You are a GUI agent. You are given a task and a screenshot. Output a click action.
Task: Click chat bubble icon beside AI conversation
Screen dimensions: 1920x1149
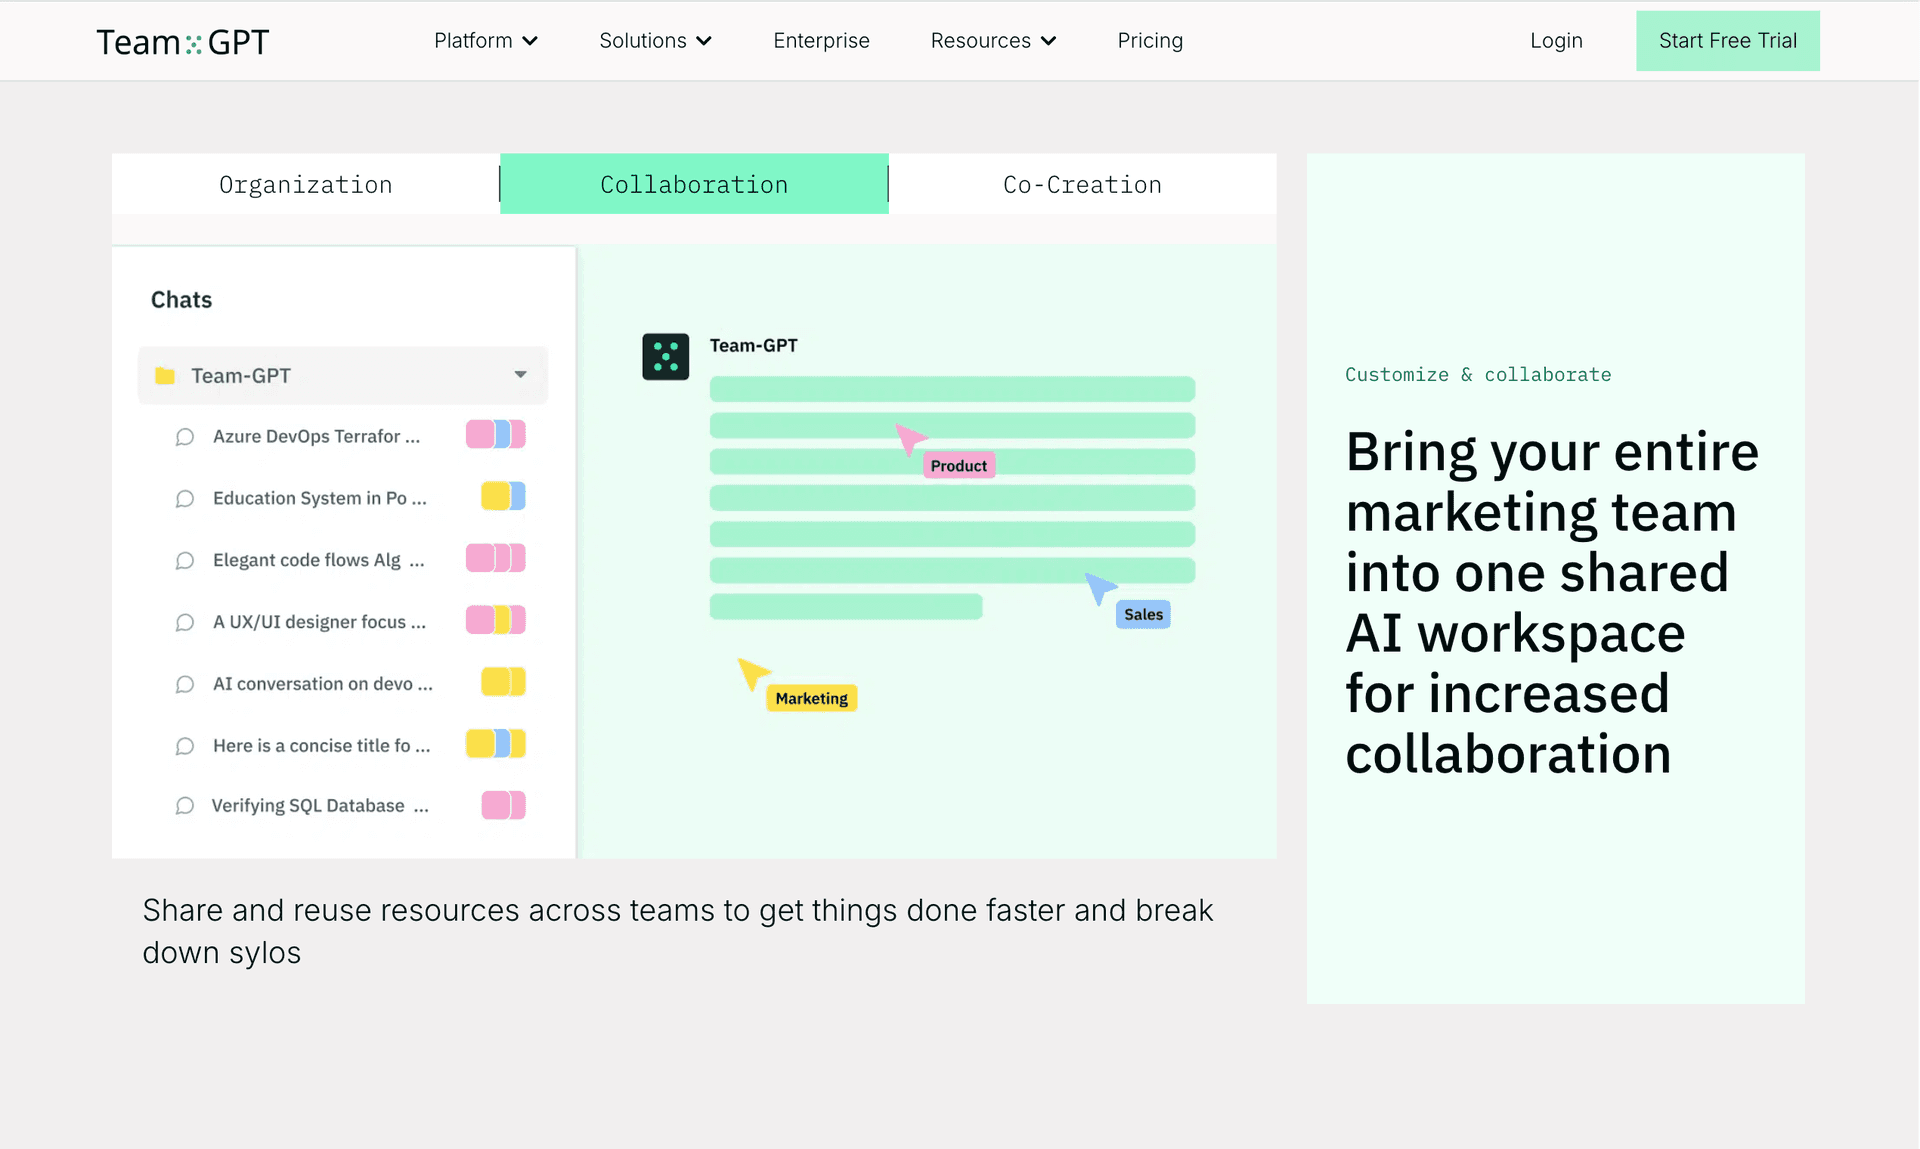click(185, 685)
